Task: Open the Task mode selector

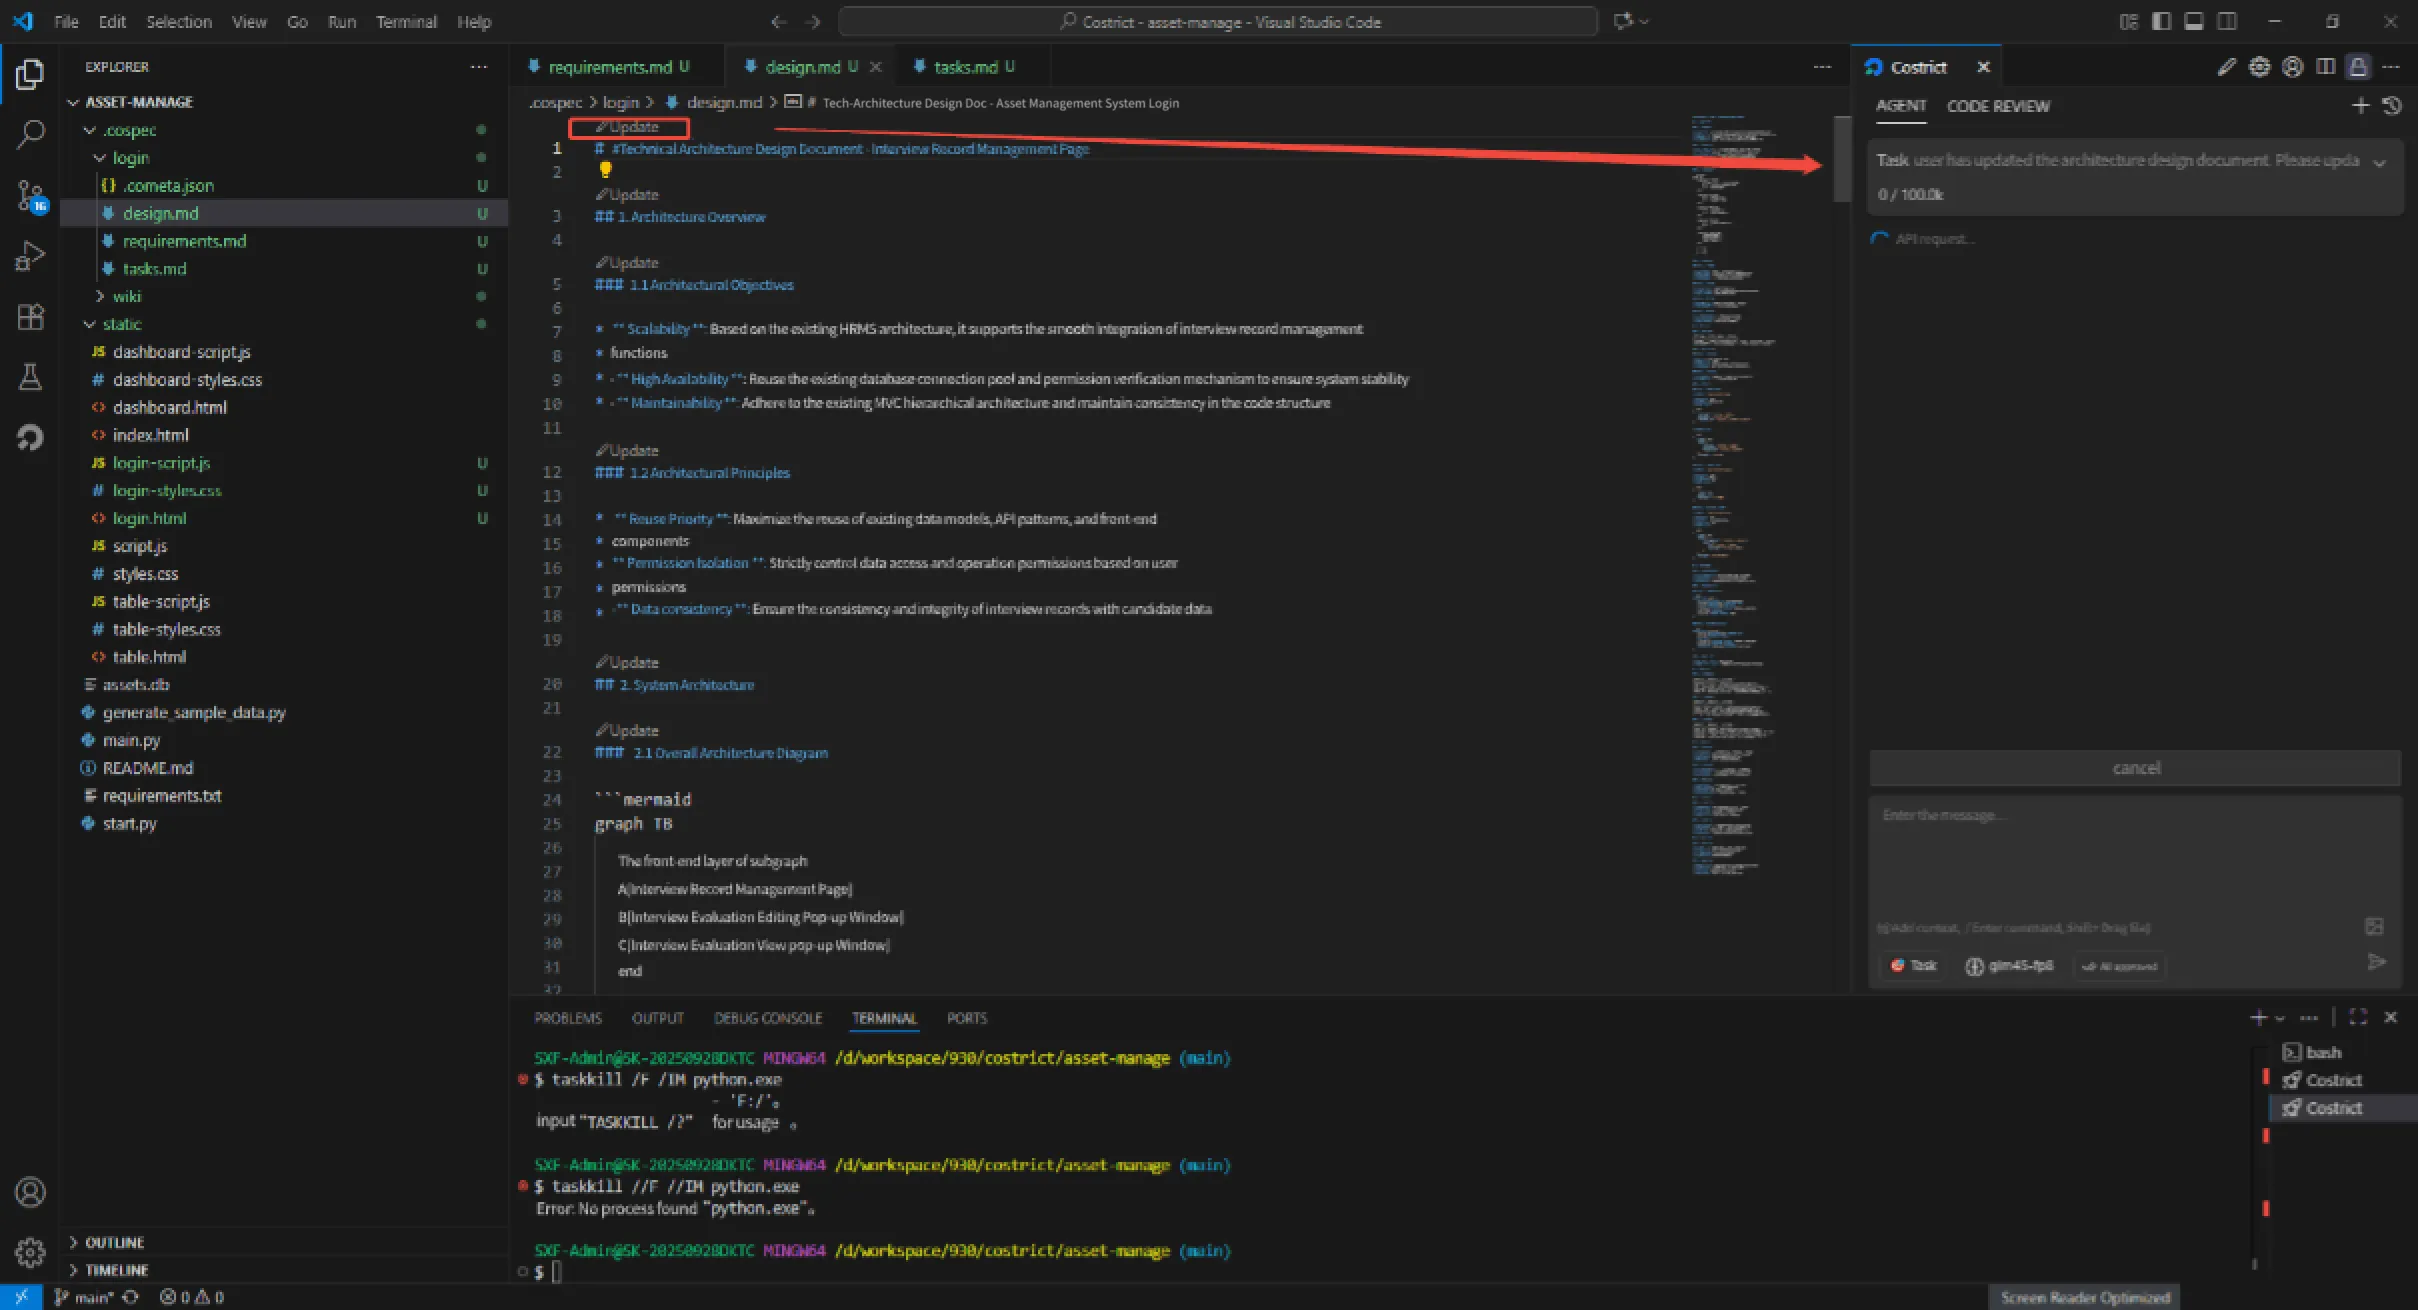Action: [1913, 965]
